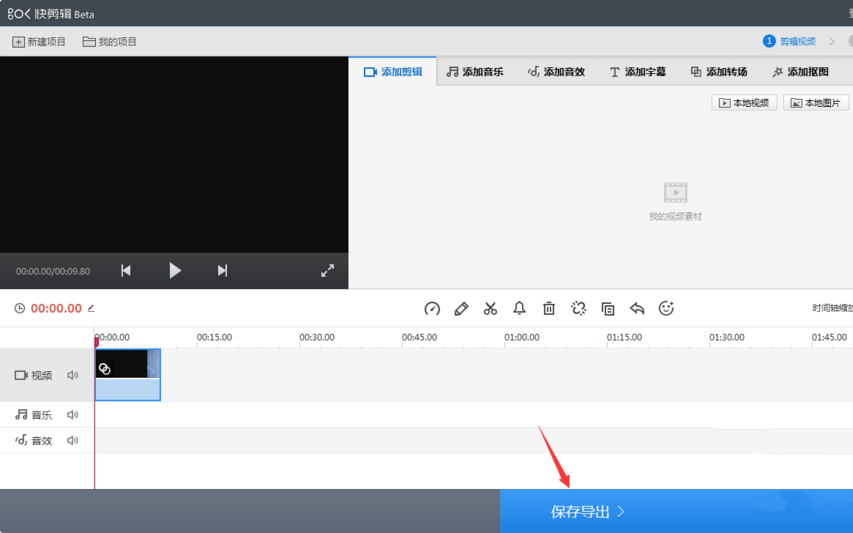Click the 00:00.00 timecode edit pencil
Image resolution: width=853 pixels, height=533 pixels.
(92, 309)
